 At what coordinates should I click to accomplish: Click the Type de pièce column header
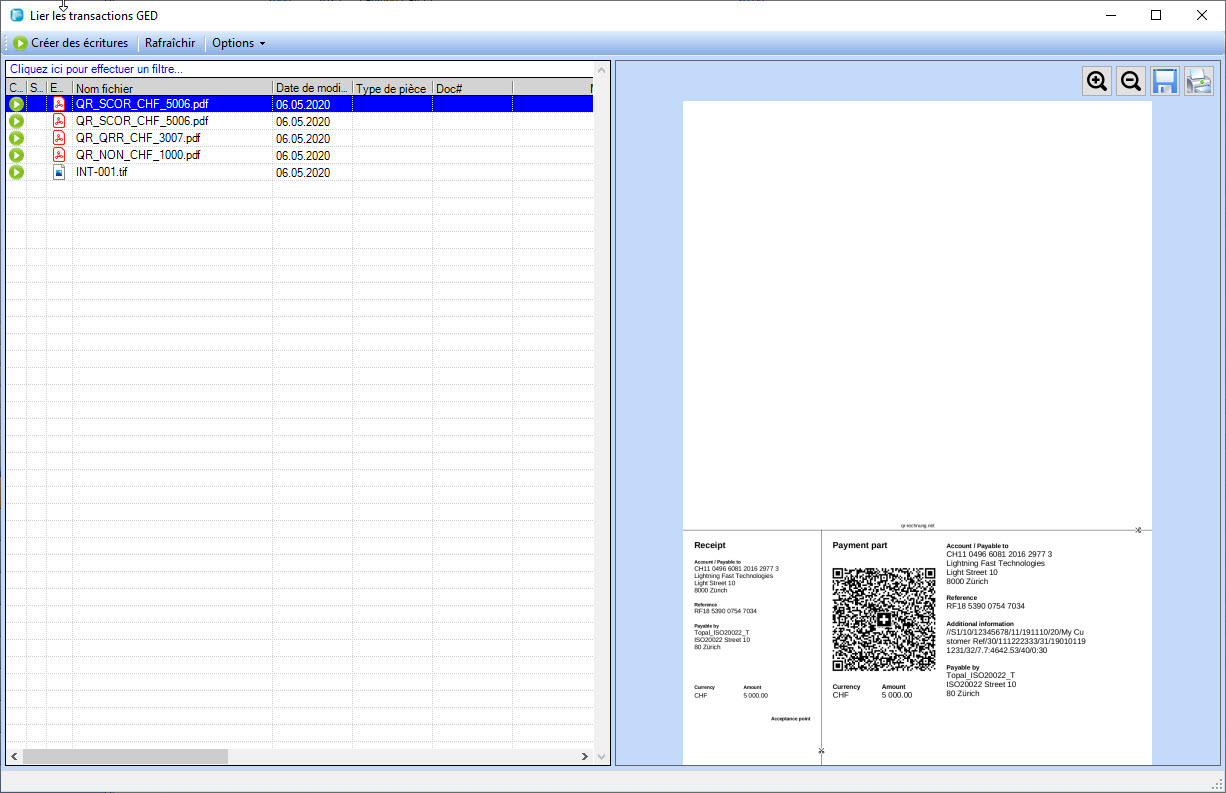coord(391,89)
